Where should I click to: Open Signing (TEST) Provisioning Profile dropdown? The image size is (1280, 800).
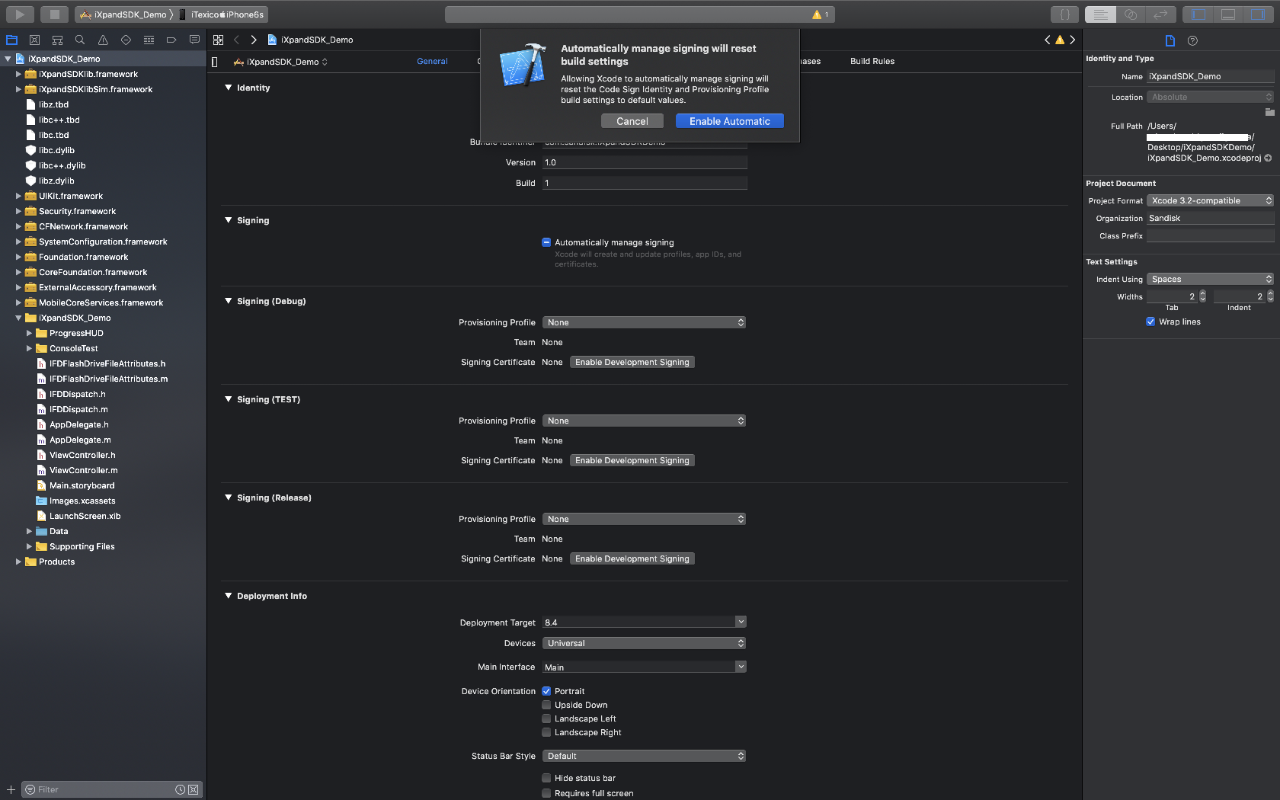pos(644,421)
